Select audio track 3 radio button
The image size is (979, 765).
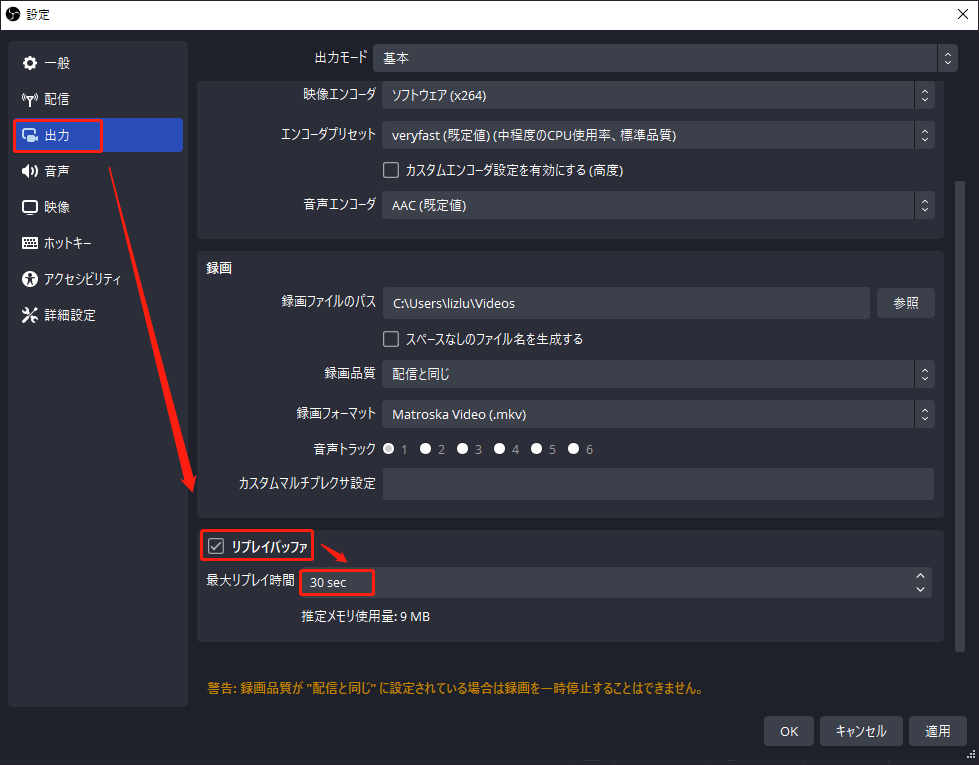click(463, 449)
